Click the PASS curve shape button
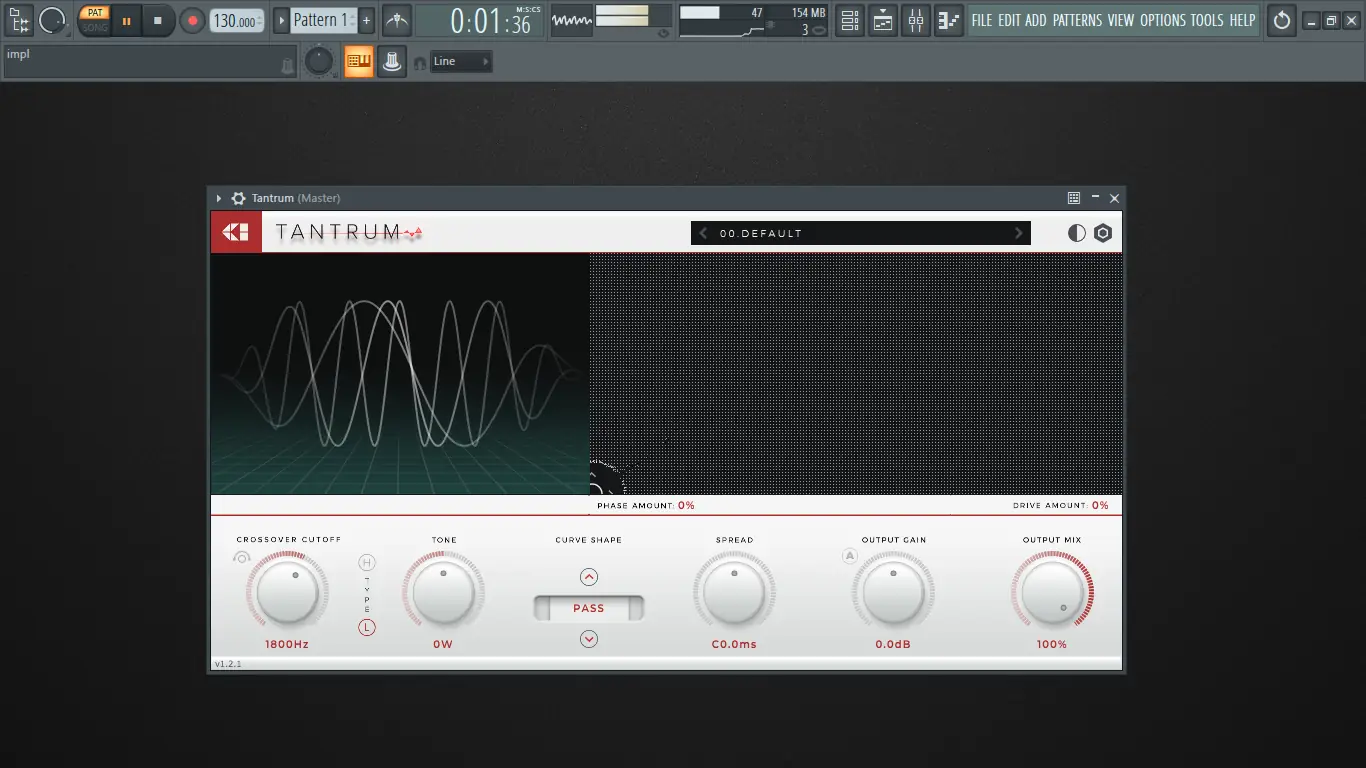The image size is (1366, 768). click(x=589, y=608)
